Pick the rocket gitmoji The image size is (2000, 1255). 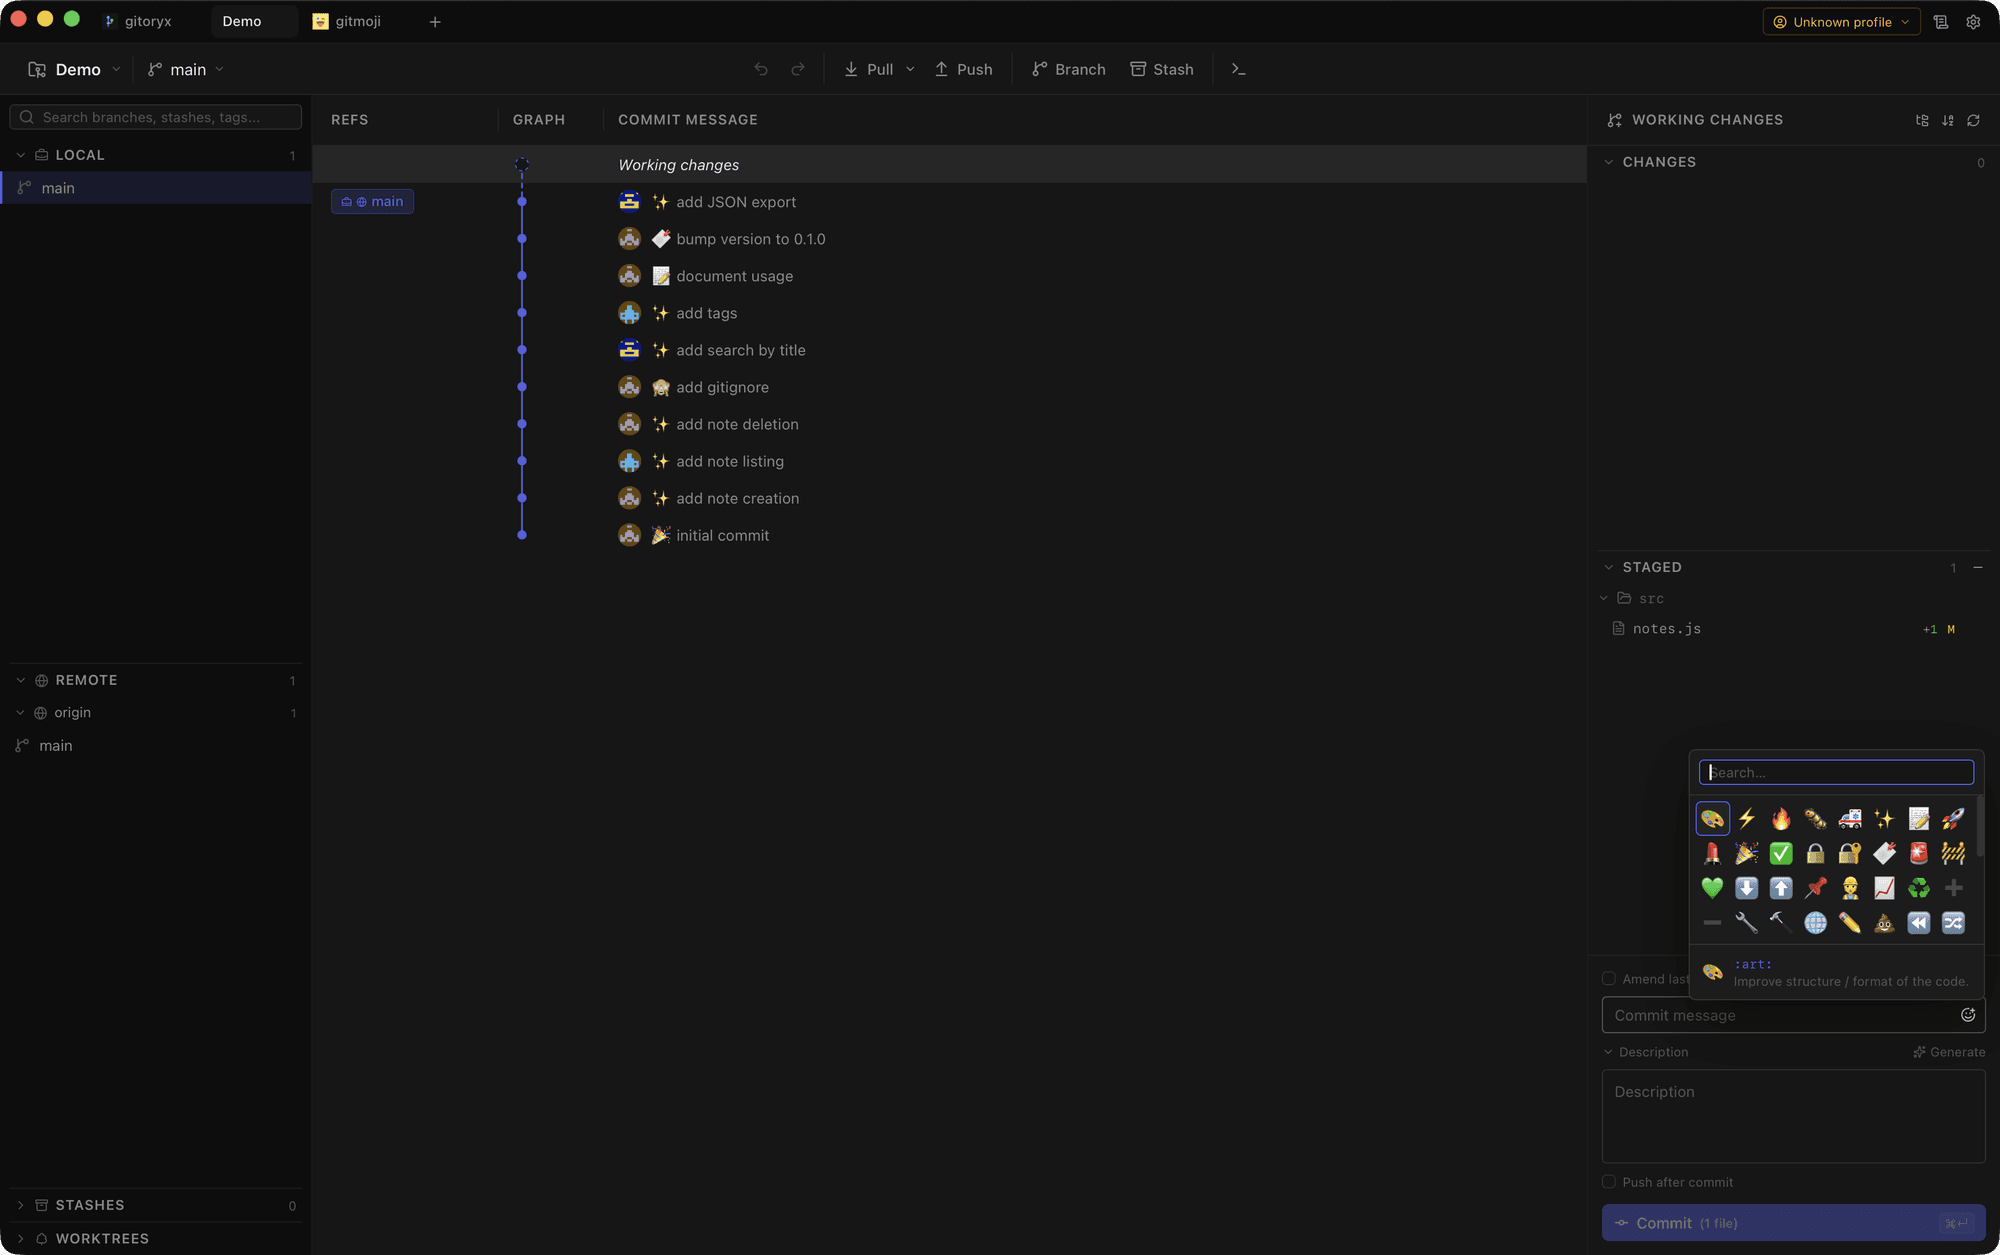1953,819
